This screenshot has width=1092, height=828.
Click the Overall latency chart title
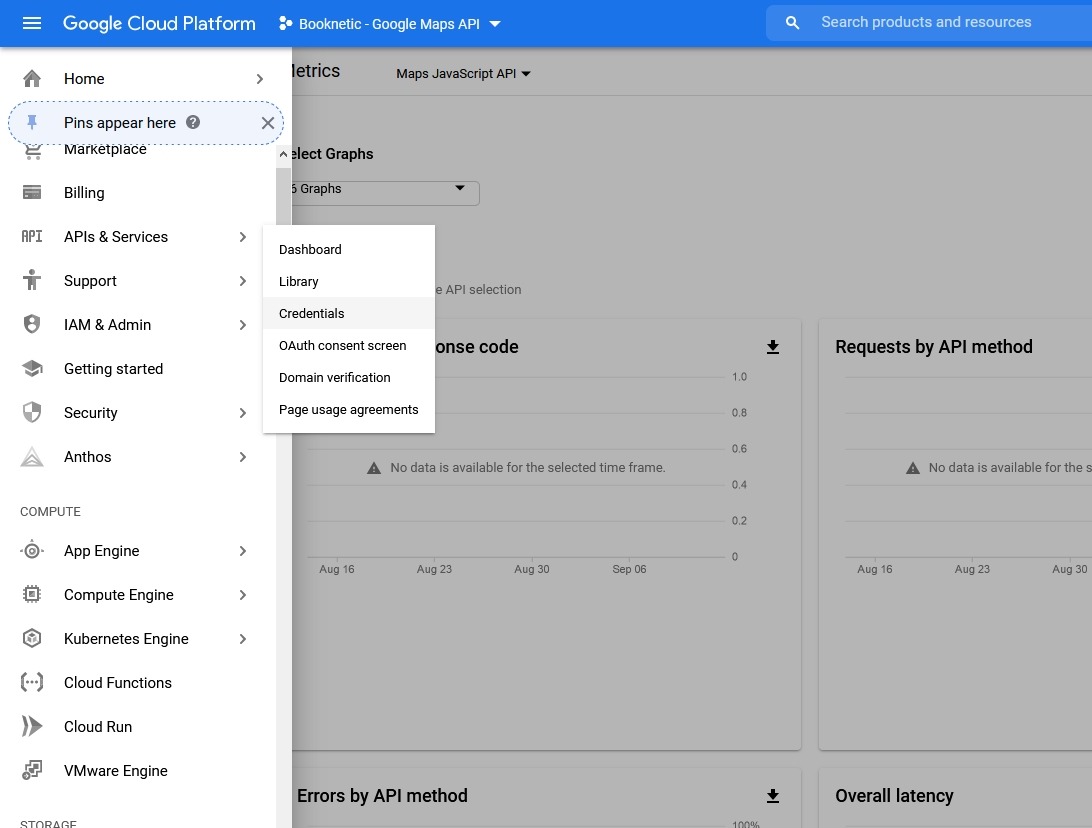coord(894,795)
